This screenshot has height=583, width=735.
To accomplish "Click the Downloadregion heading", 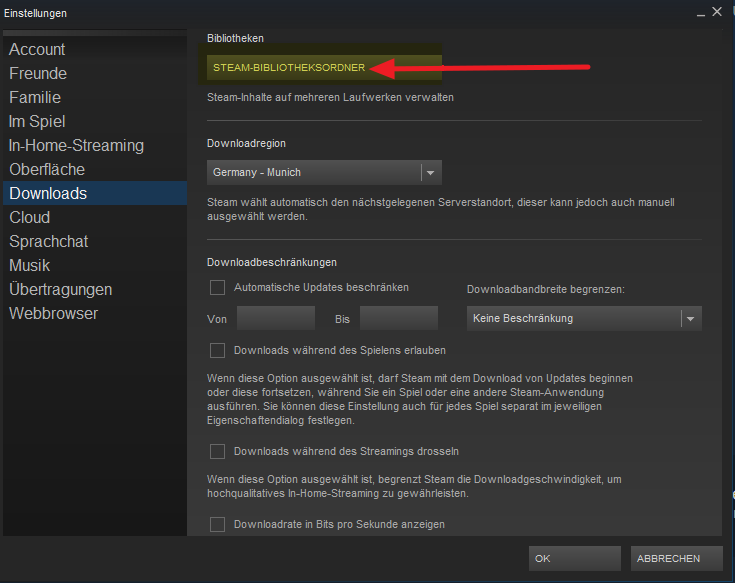I will click(x=246, y=143).
